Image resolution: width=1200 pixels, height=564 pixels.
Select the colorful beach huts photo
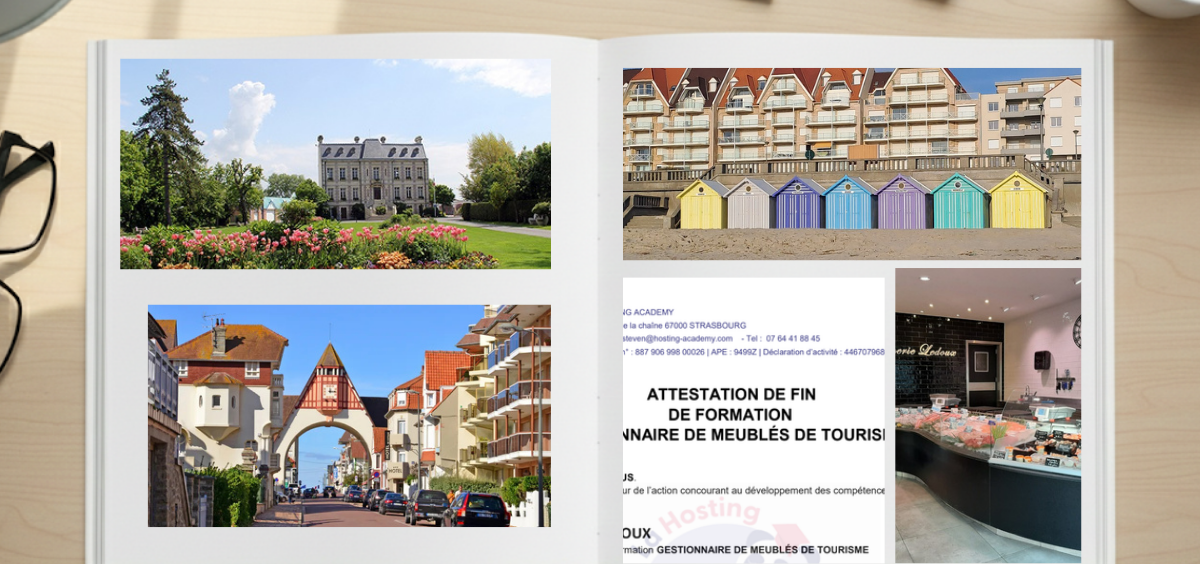851,163
